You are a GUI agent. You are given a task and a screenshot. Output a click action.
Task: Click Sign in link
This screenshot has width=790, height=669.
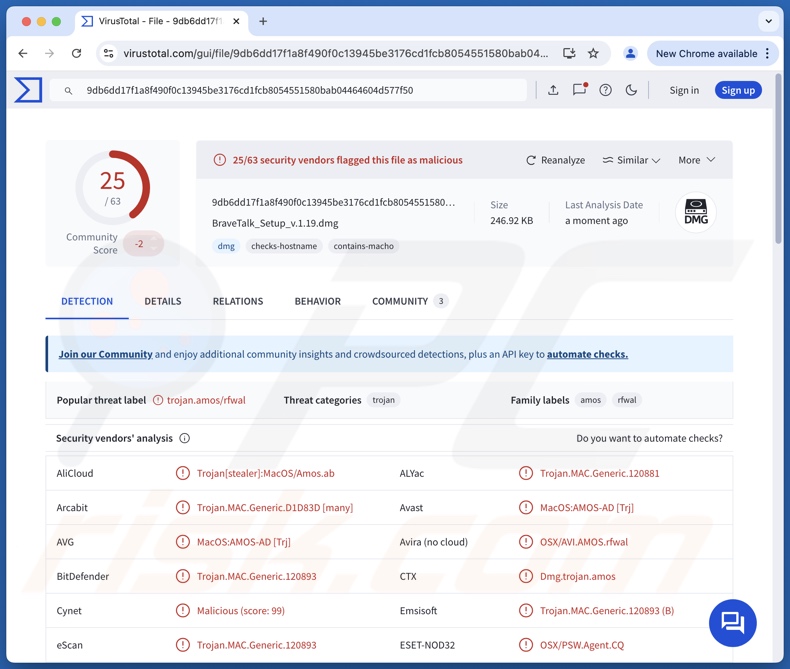click(x=684, y=90)
